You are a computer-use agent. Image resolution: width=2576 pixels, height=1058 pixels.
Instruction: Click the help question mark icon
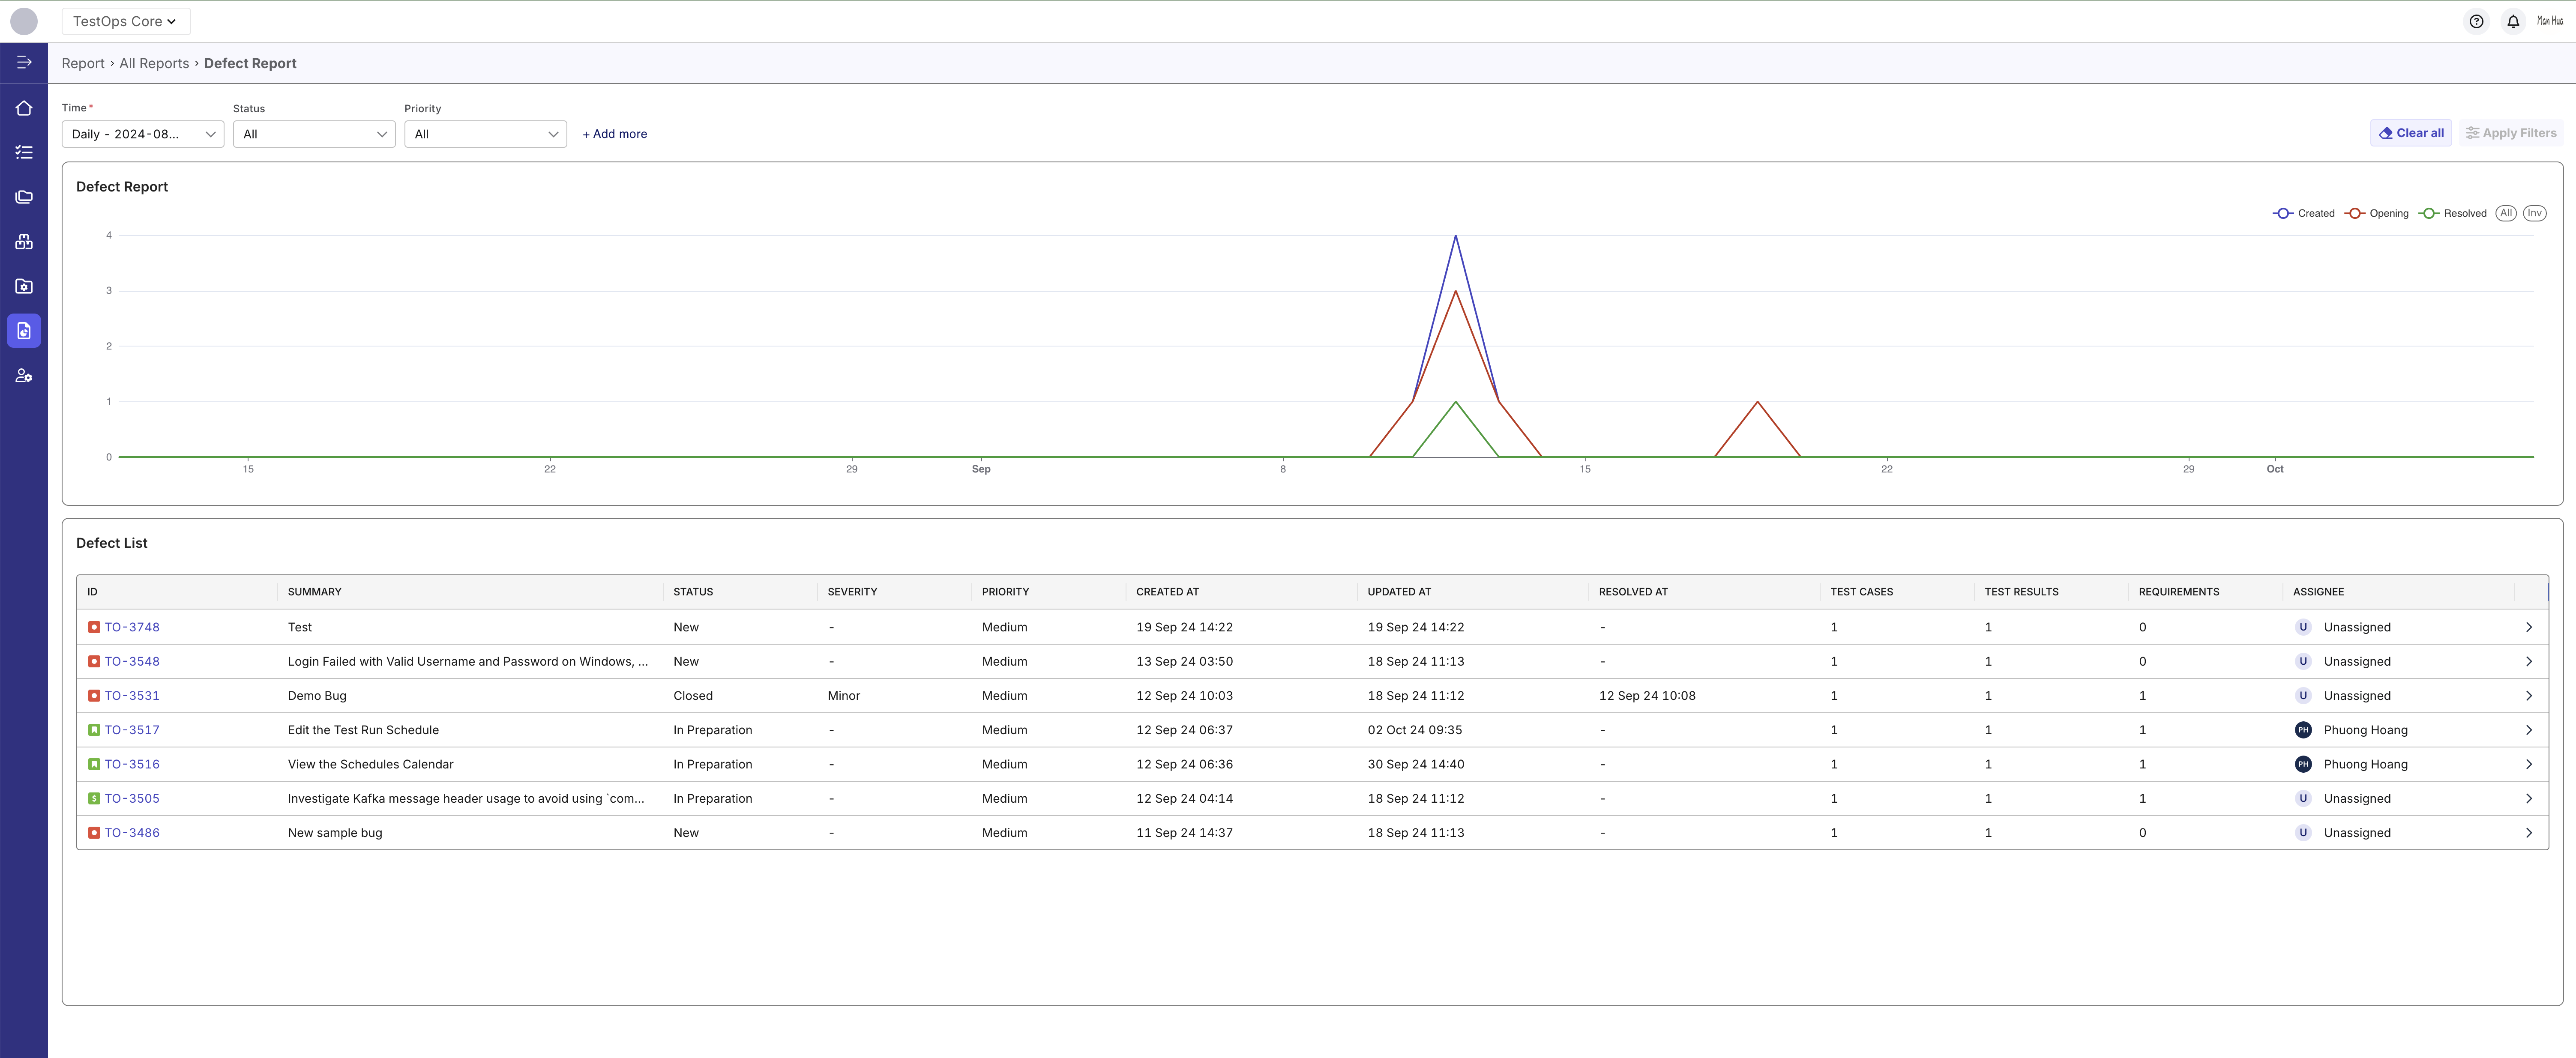click(x=2476, y=21)
